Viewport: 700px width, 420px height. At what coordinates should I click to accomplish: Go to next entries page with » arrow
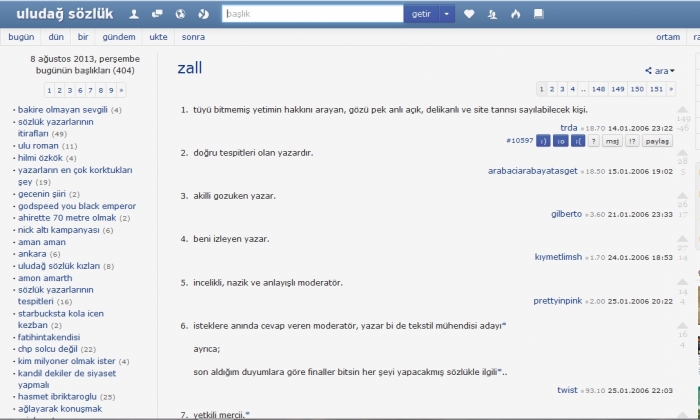click(x=669, y=89)
